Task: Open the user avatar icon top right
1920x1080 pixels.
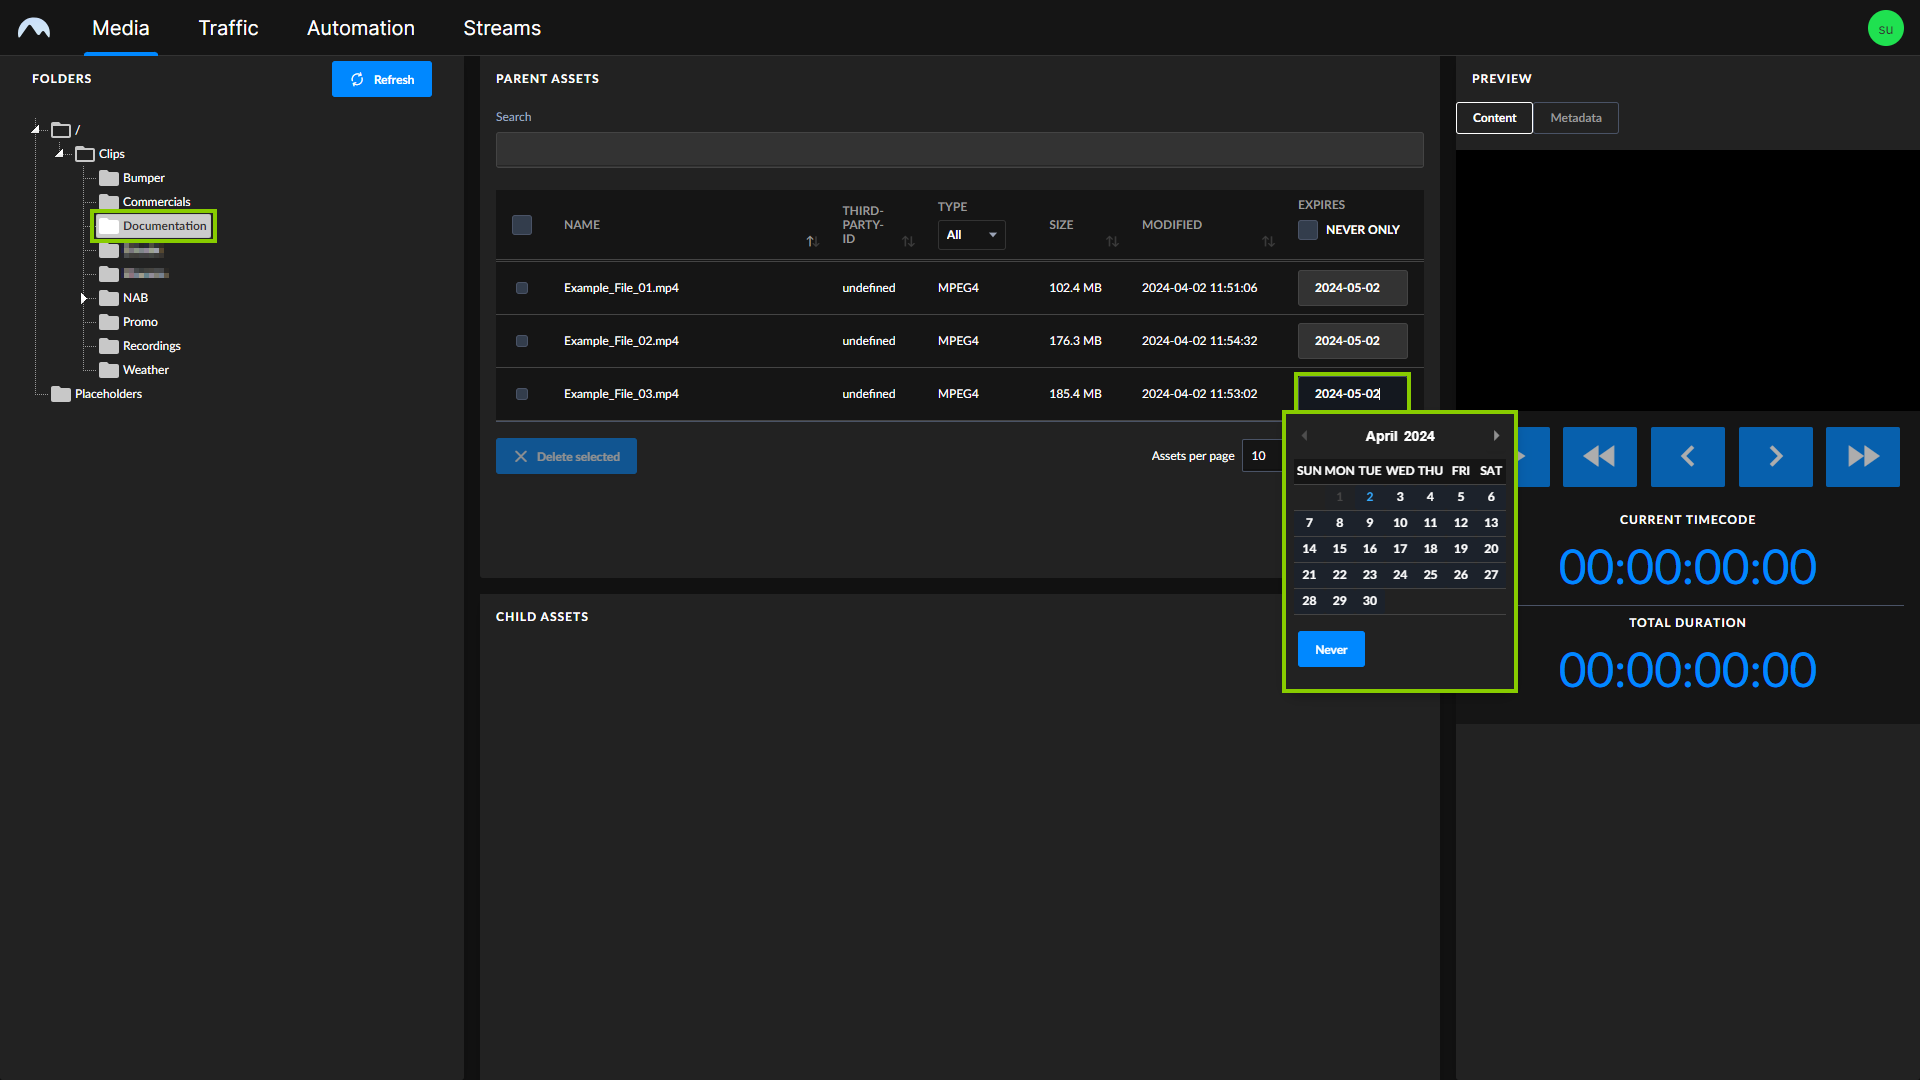Action: (1886, 27)
